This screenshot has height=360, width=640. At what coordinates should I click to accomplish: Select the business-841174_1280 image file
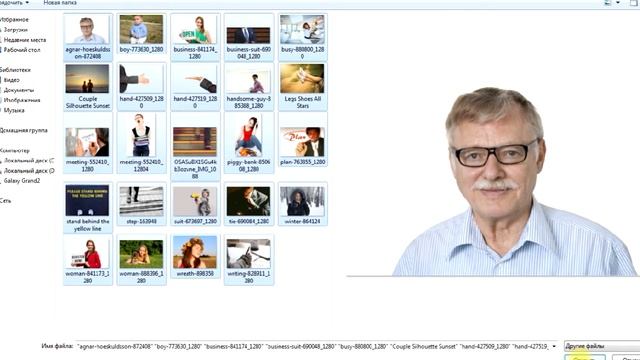click(195, 37)
